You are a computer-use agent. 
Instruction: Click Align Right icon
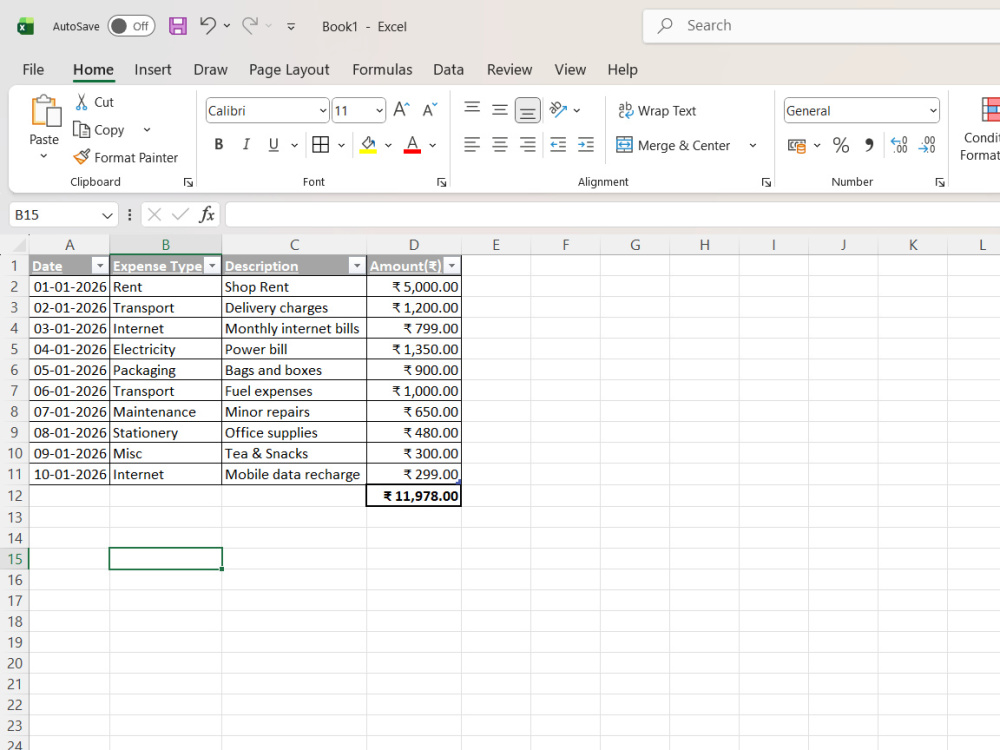pyautogui.click(x=527, y=145)
